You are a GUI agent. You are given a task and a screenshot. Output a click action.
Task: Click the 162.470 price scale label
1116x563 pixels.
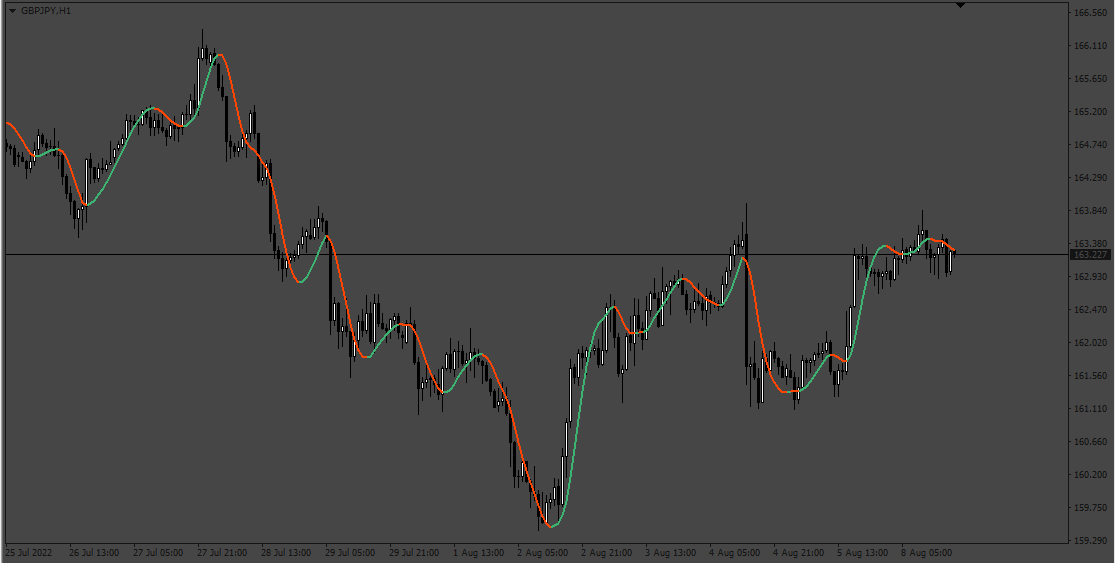(x=1090, y=310)
